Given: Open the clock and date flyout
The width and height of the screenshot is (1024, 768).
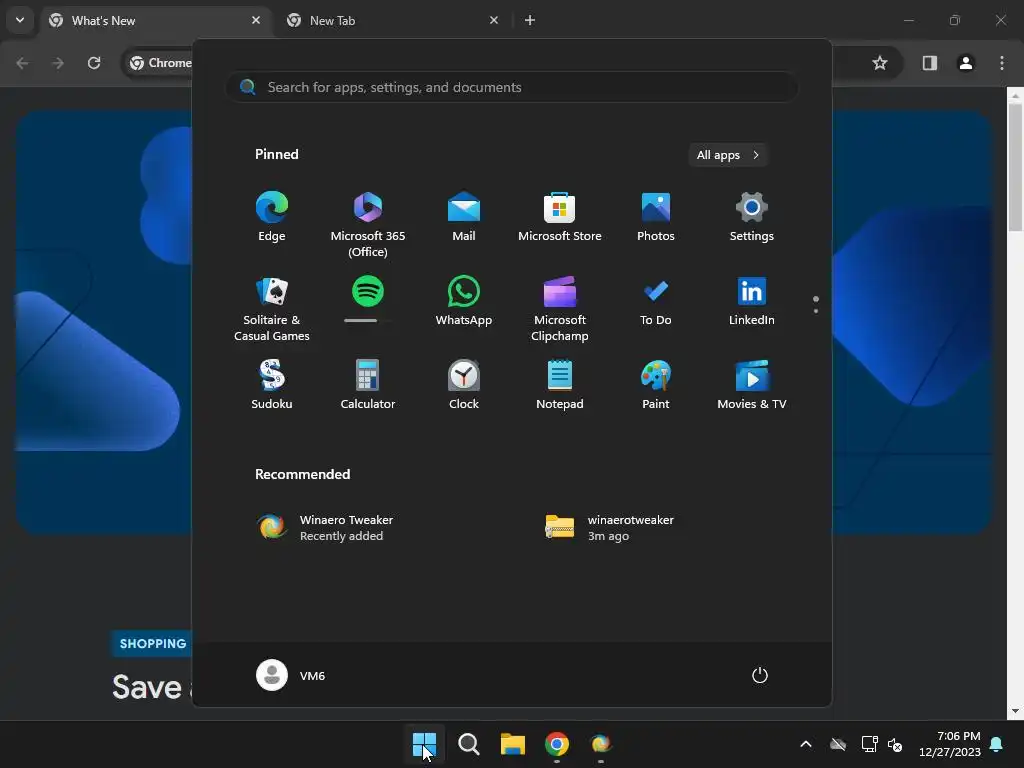Looking at the screenshot, I should pyautogui.click(x=950, y=744).
